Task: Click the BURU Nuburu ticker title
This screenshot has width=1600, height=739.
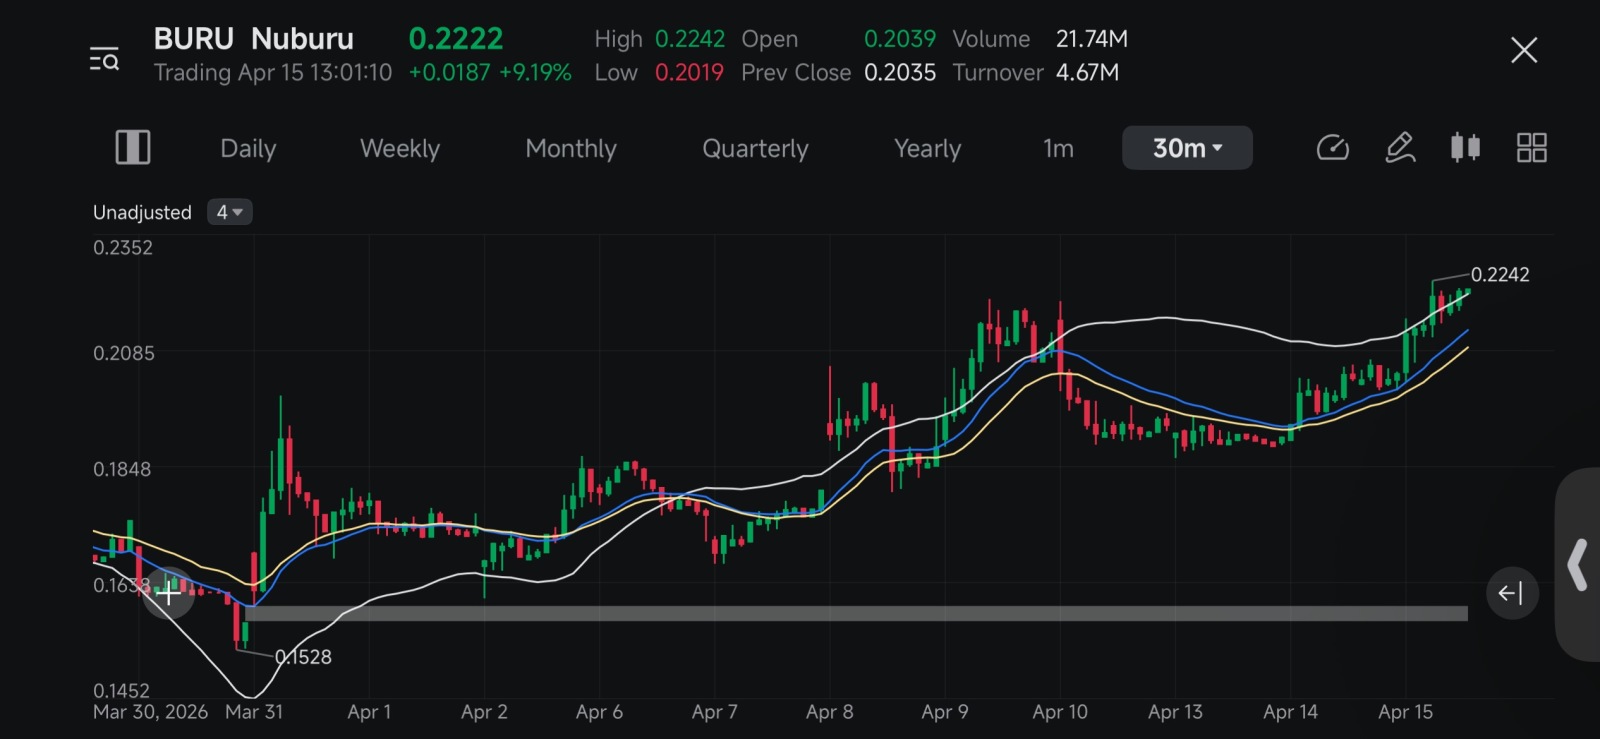Action: [x=253, y=38]
